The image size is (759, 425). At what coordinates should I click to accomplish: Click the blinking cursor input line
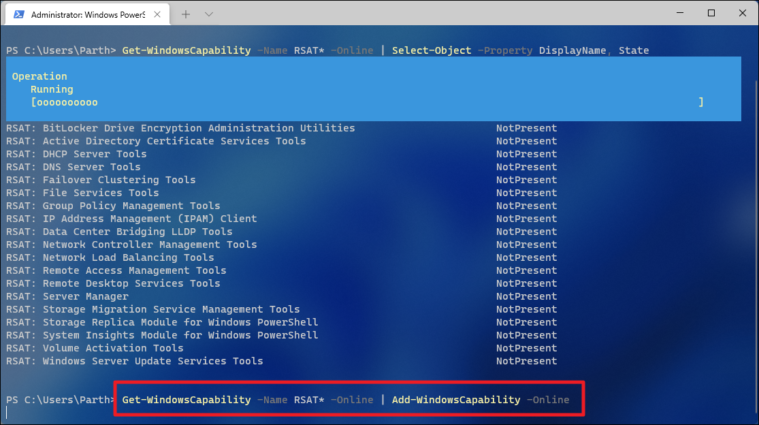[7, 412]
